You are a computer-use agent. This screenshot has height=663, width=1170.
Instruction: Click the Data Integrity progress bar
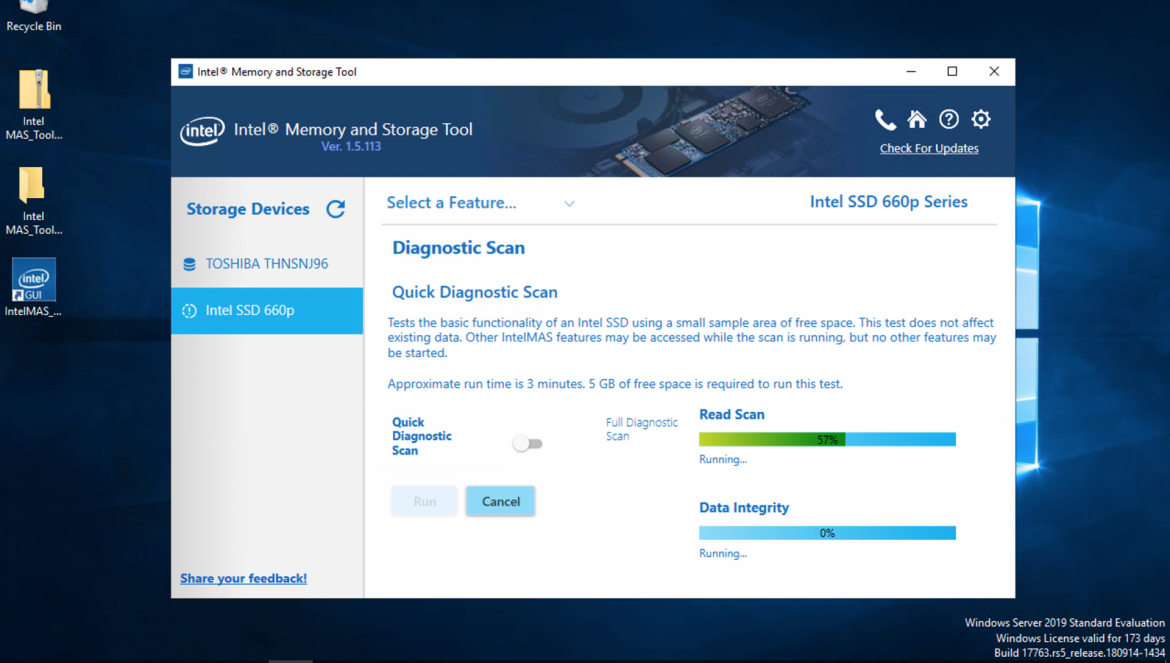pyautogui.click(x=828, y=533)
